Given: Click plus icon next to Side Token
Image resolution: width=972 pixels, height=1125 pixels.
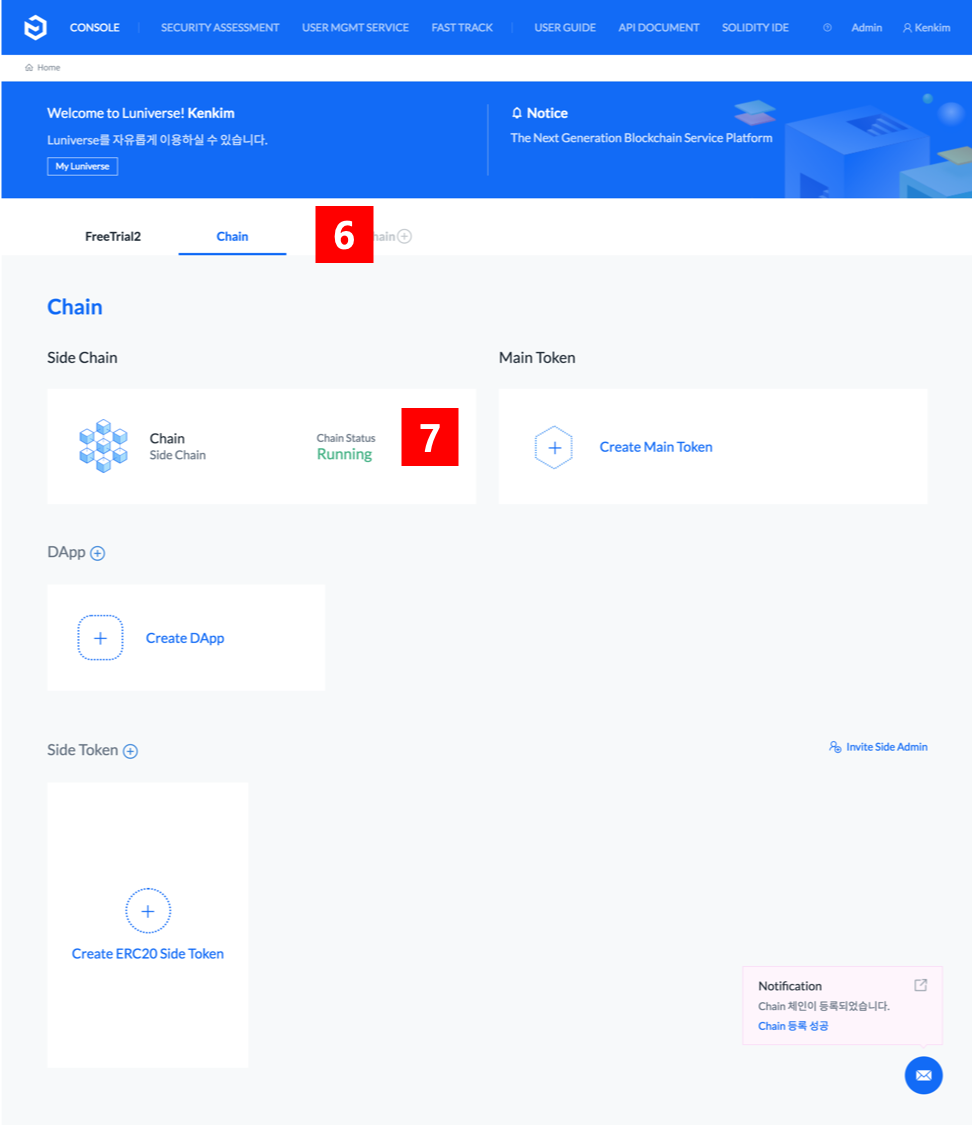Looking at the screenshot, I should click(x=131, y=751).
